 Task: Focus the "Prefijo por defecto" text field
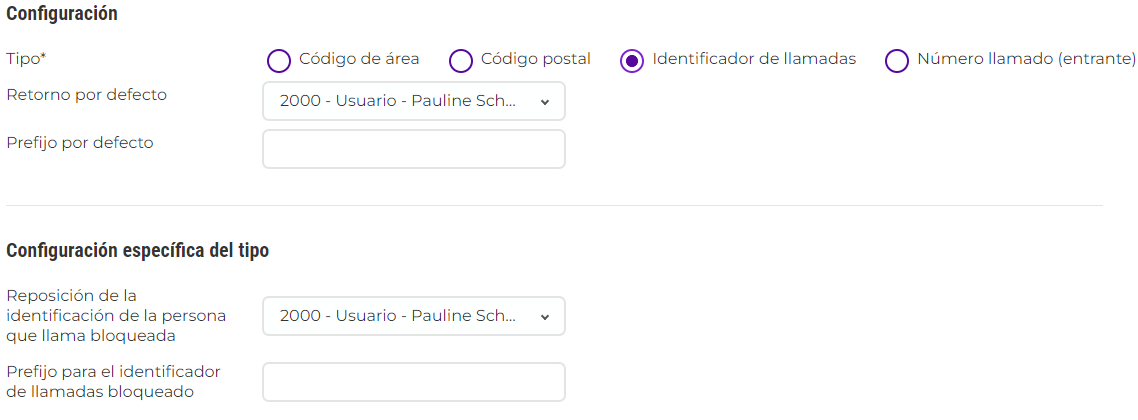tap(414, 149)
